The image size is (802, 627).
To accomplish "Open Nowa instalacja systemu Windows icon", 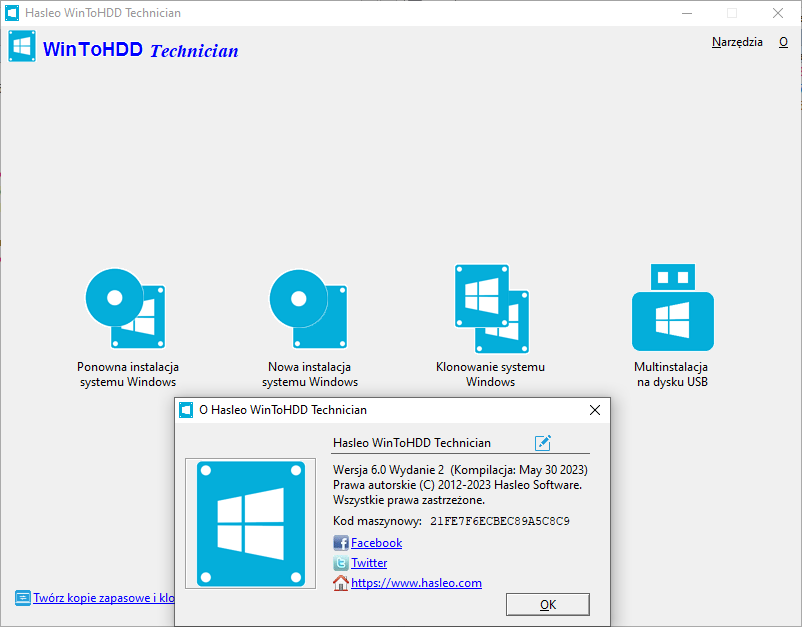I will 309,309.
